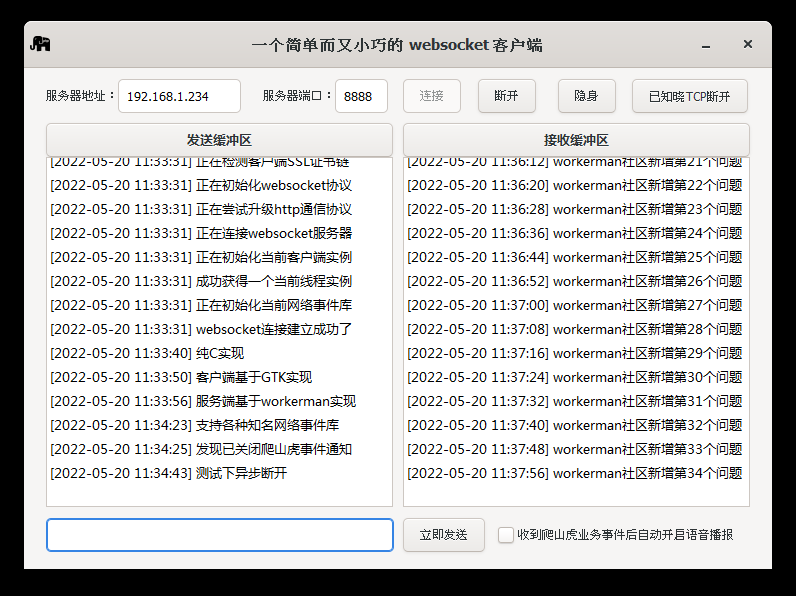Select received line 新增第26个问题
This screenshot has height=596, width=796.
click(x=575, y=281)
